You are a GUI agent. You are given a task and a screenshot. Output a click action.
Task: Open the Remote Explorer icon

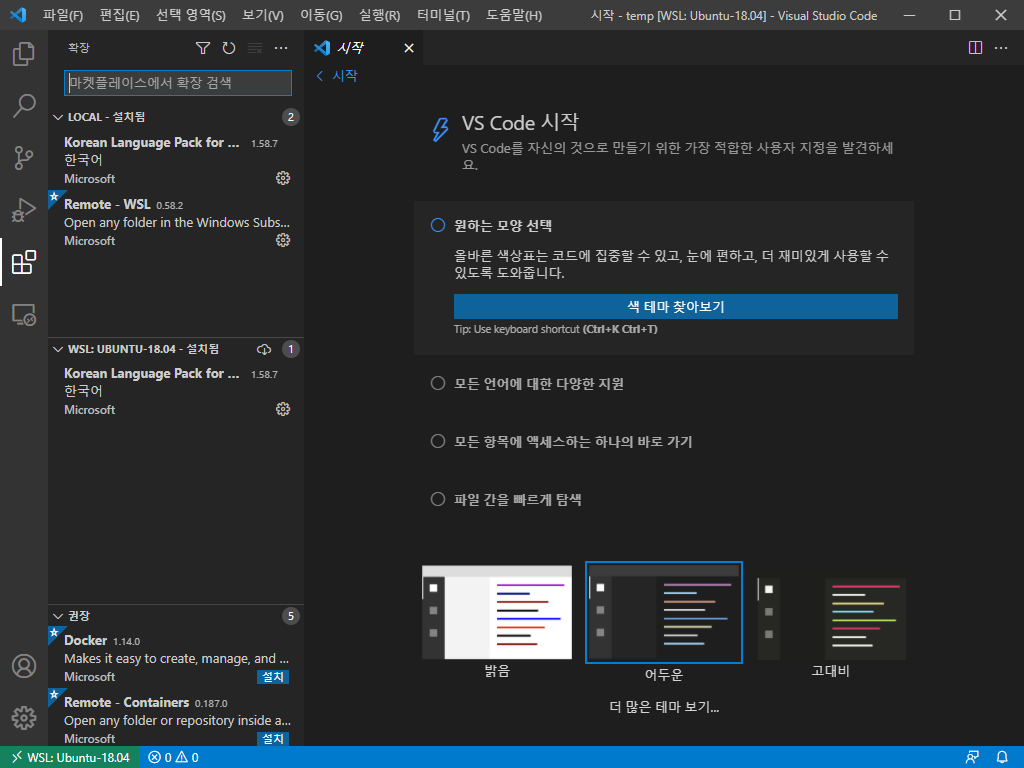point(24,315)
